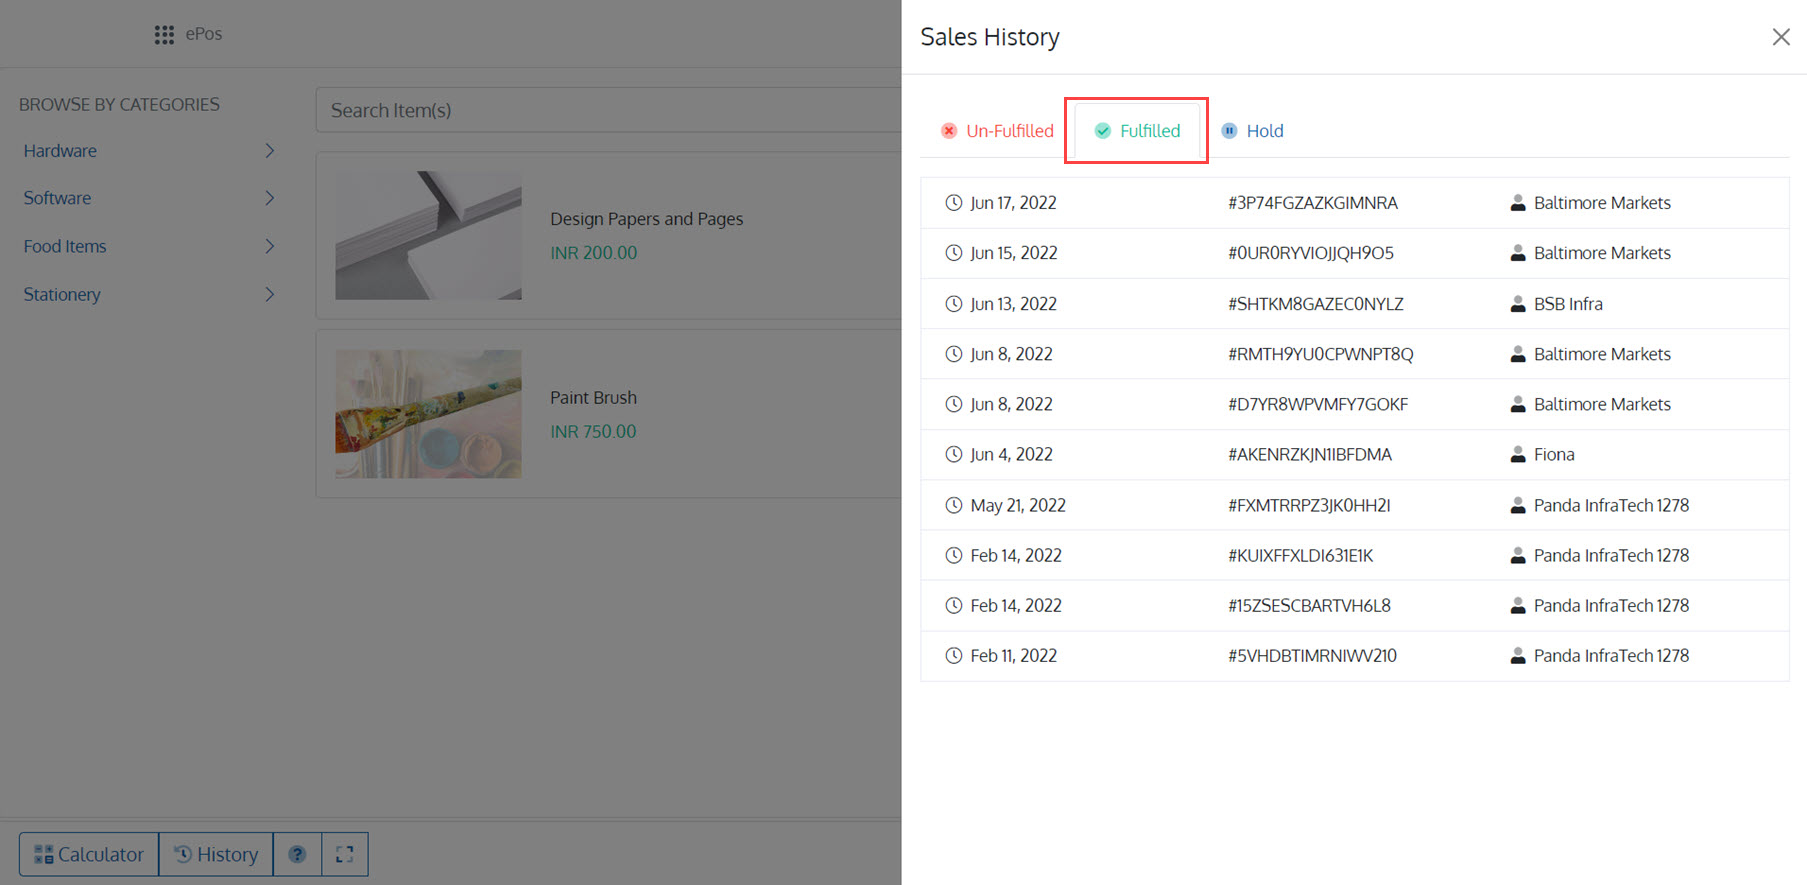Select the Software category
Viewport: 1807px width, 885px height.
[x=57, y=198]
